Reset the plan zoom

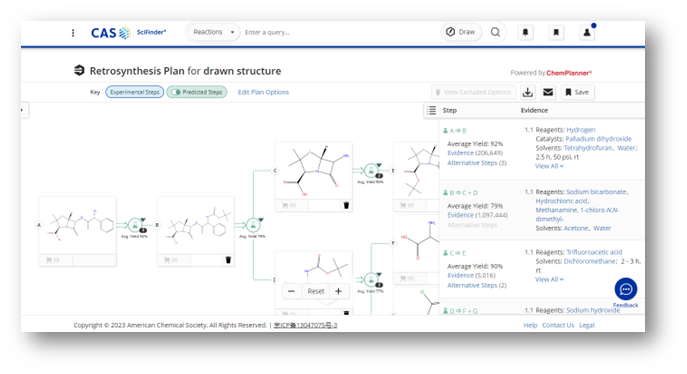pos(315,291)
